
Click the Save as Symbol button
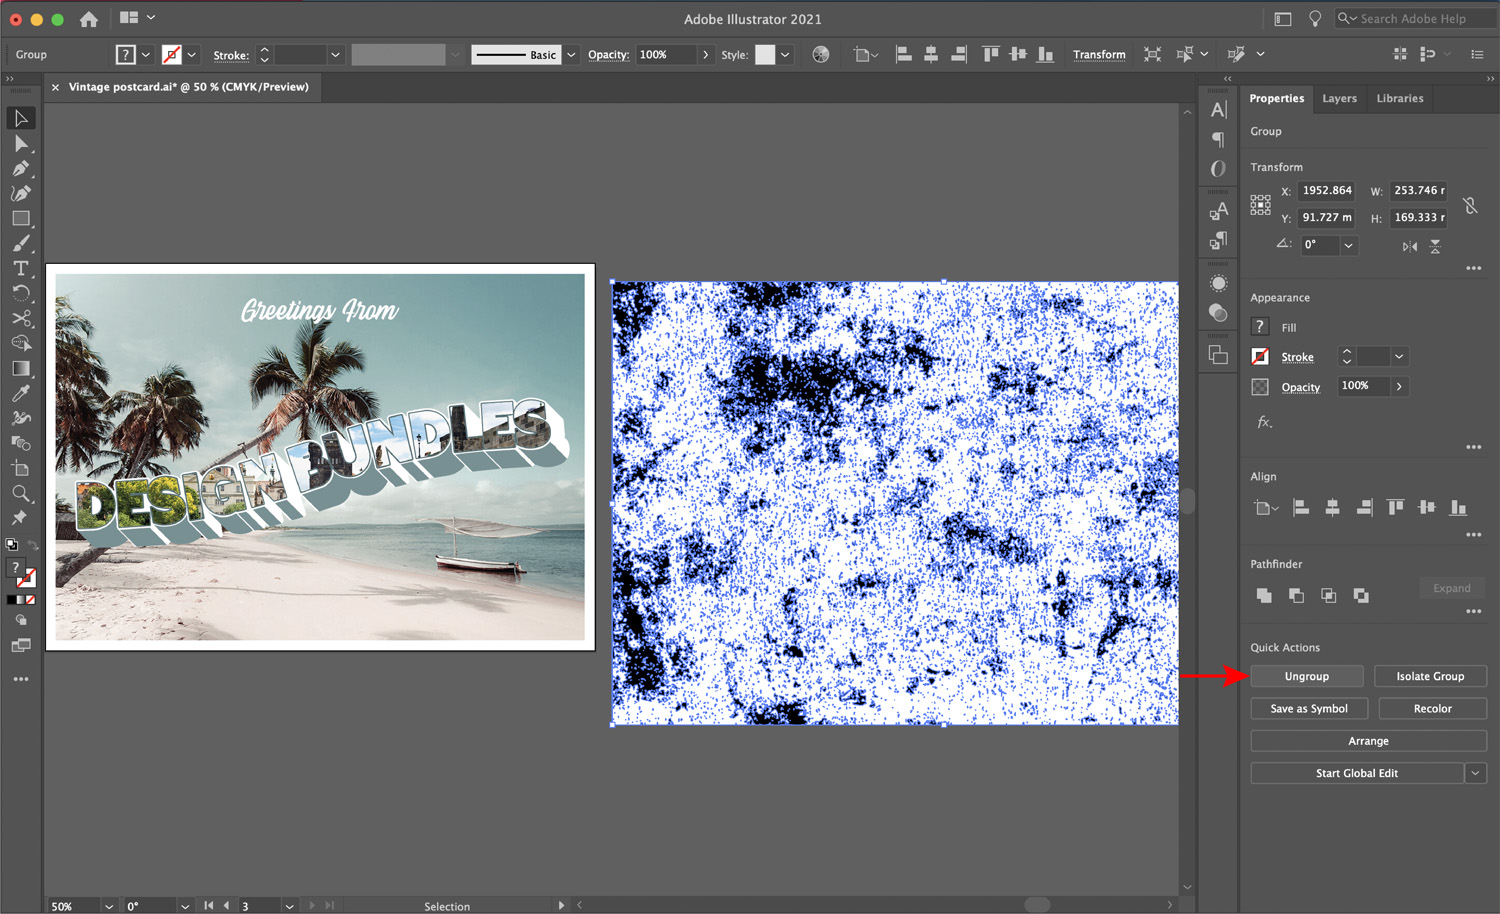coord(1308,708)
